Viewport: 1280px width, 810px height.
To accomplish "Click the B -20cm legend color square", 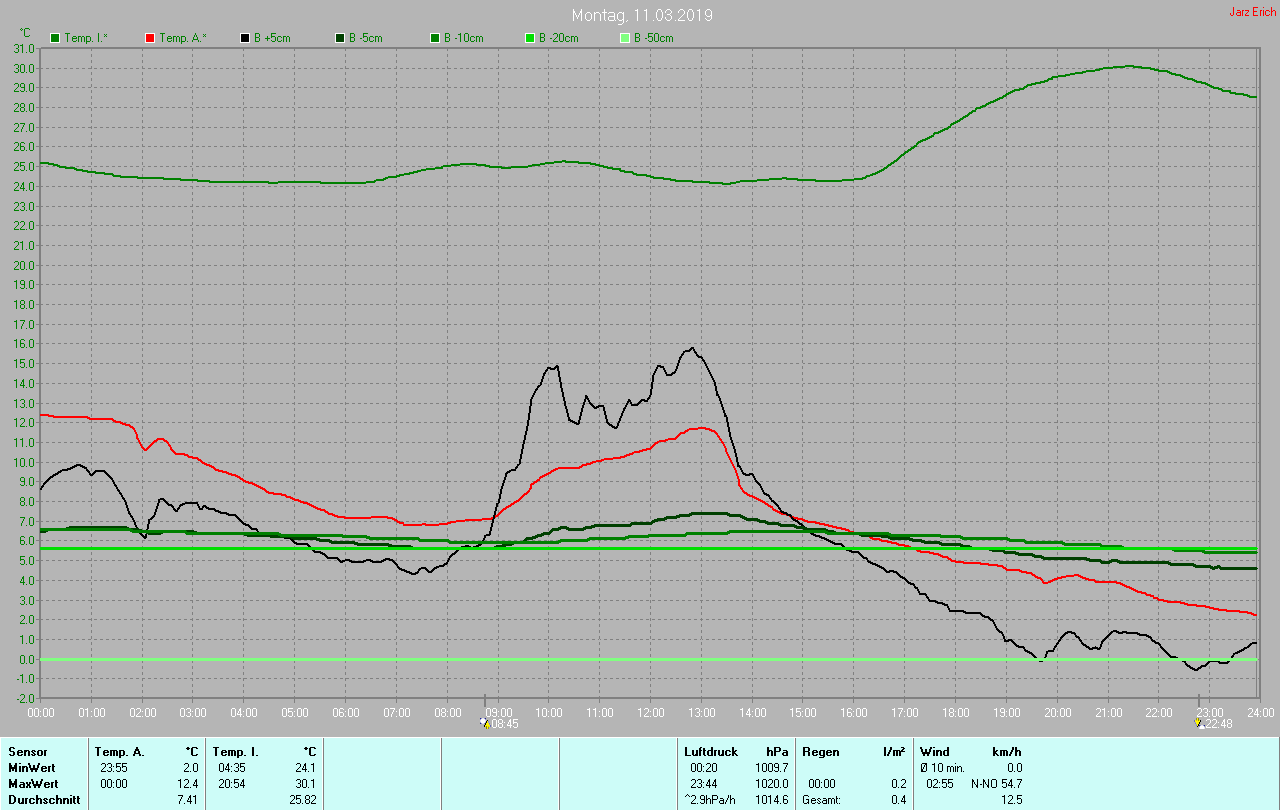I will [x=530, y=38].
